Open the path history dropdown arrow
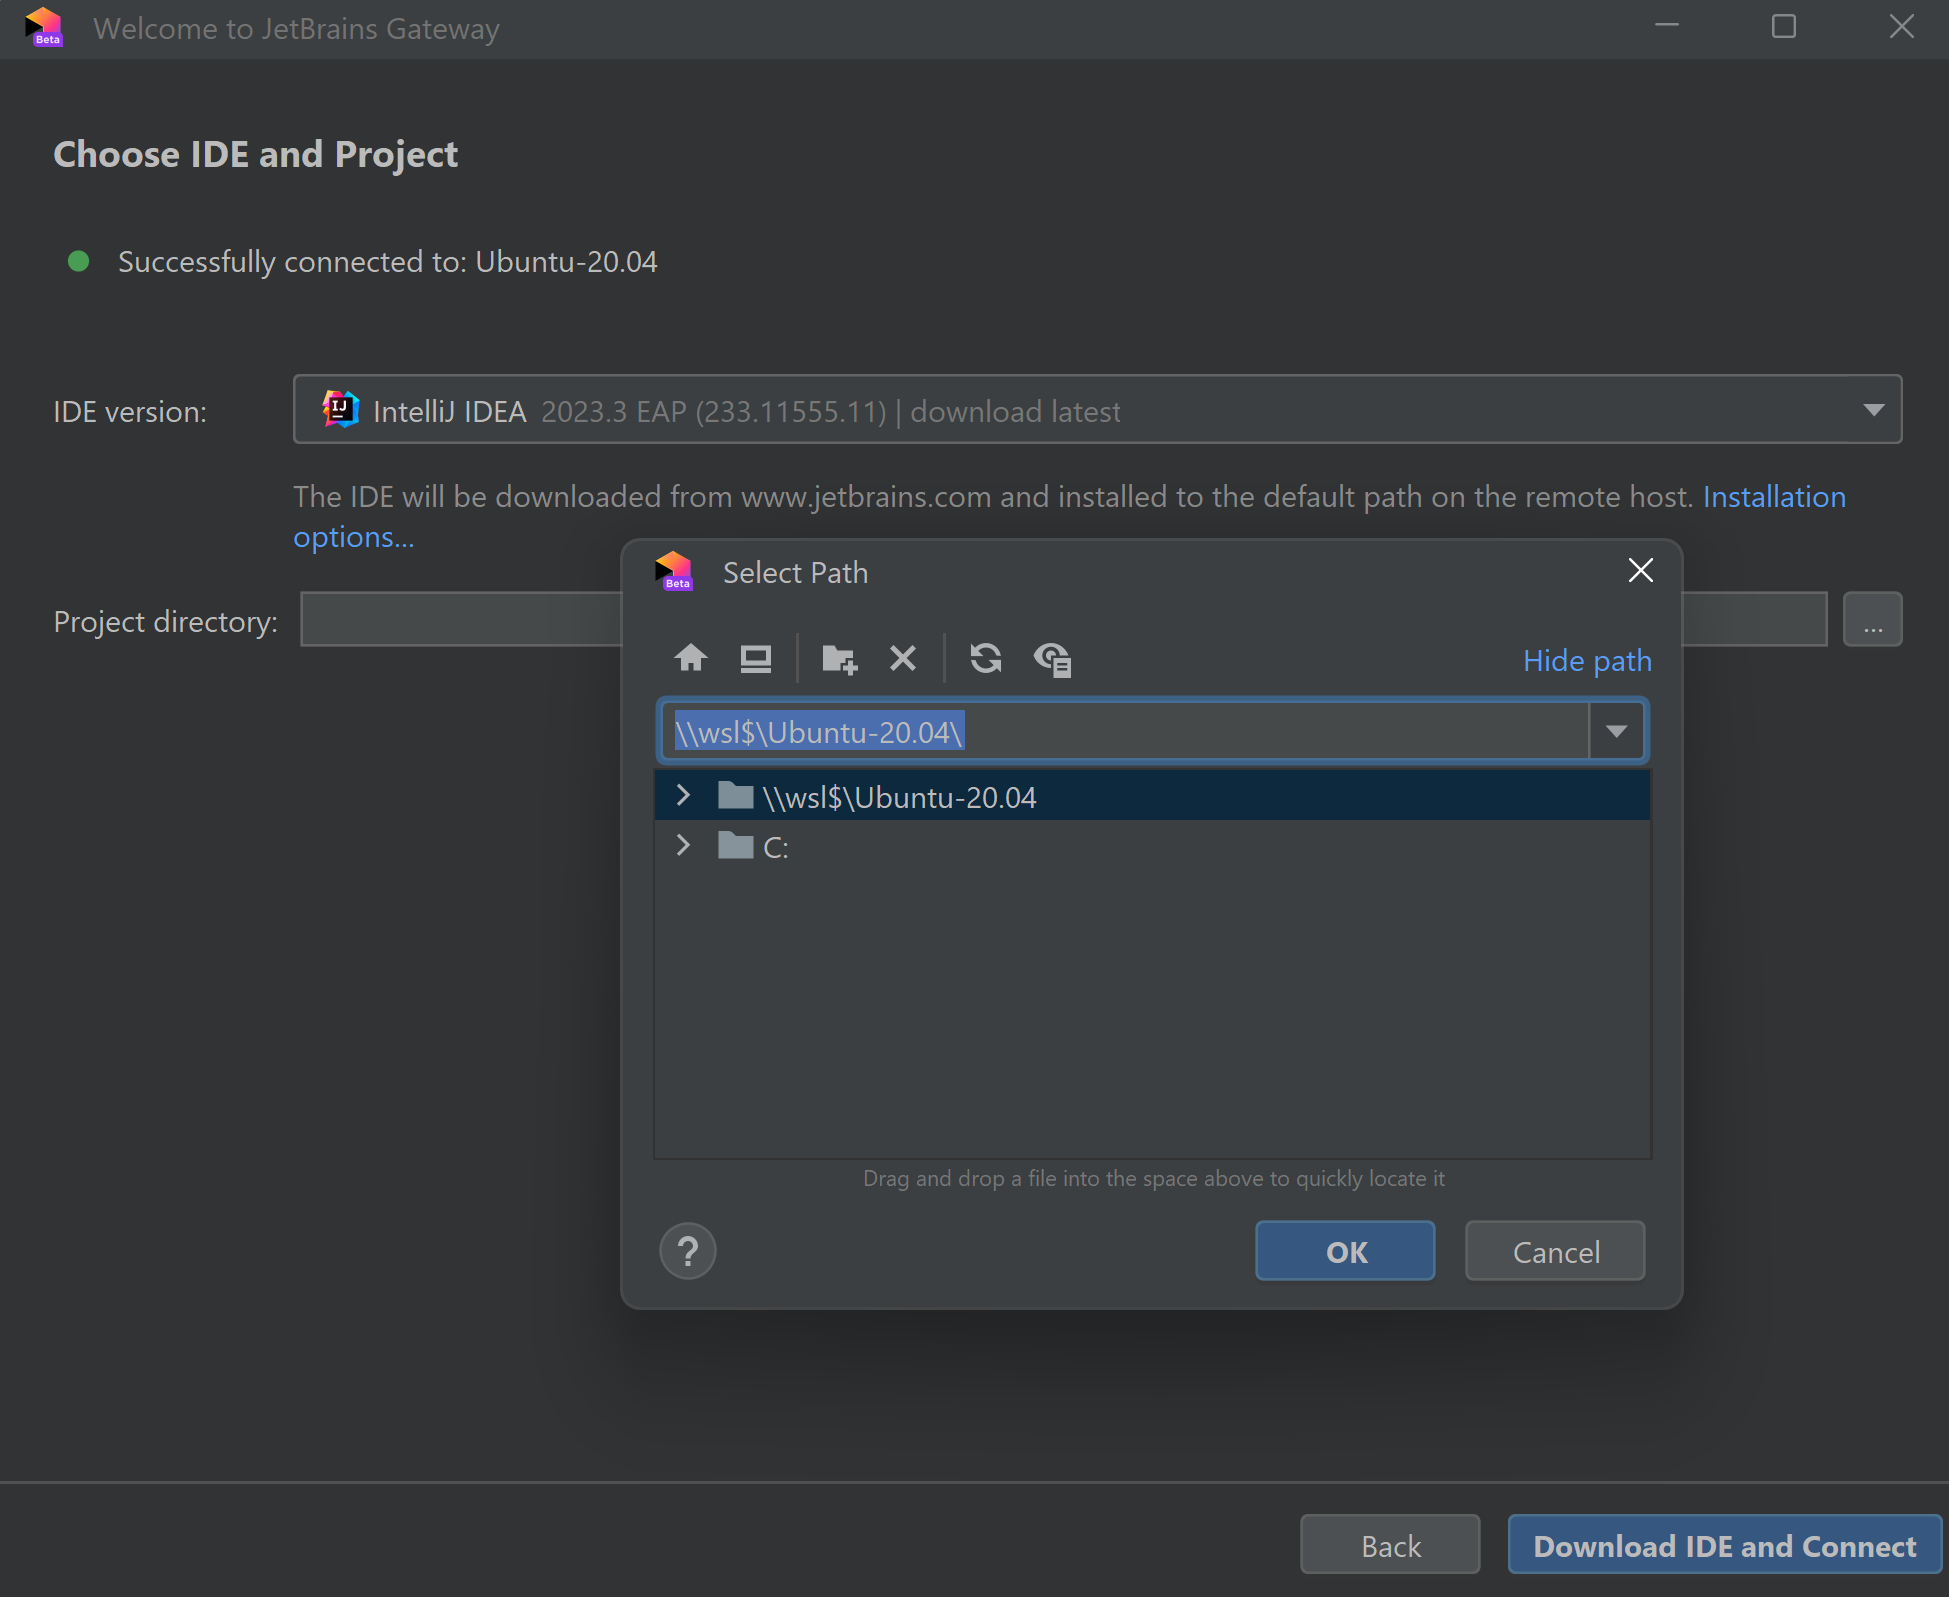This screenshot has width=1949, height=1597. [1615, 730]
